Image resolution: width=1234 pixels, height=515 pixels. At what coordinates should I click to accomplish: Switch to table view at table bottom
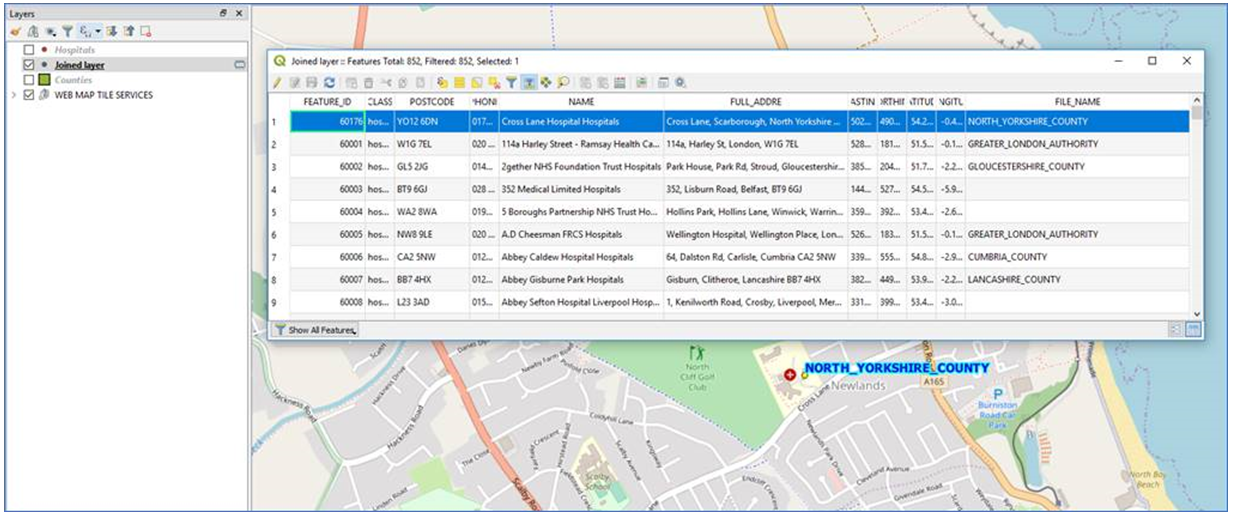point(1193,329)
